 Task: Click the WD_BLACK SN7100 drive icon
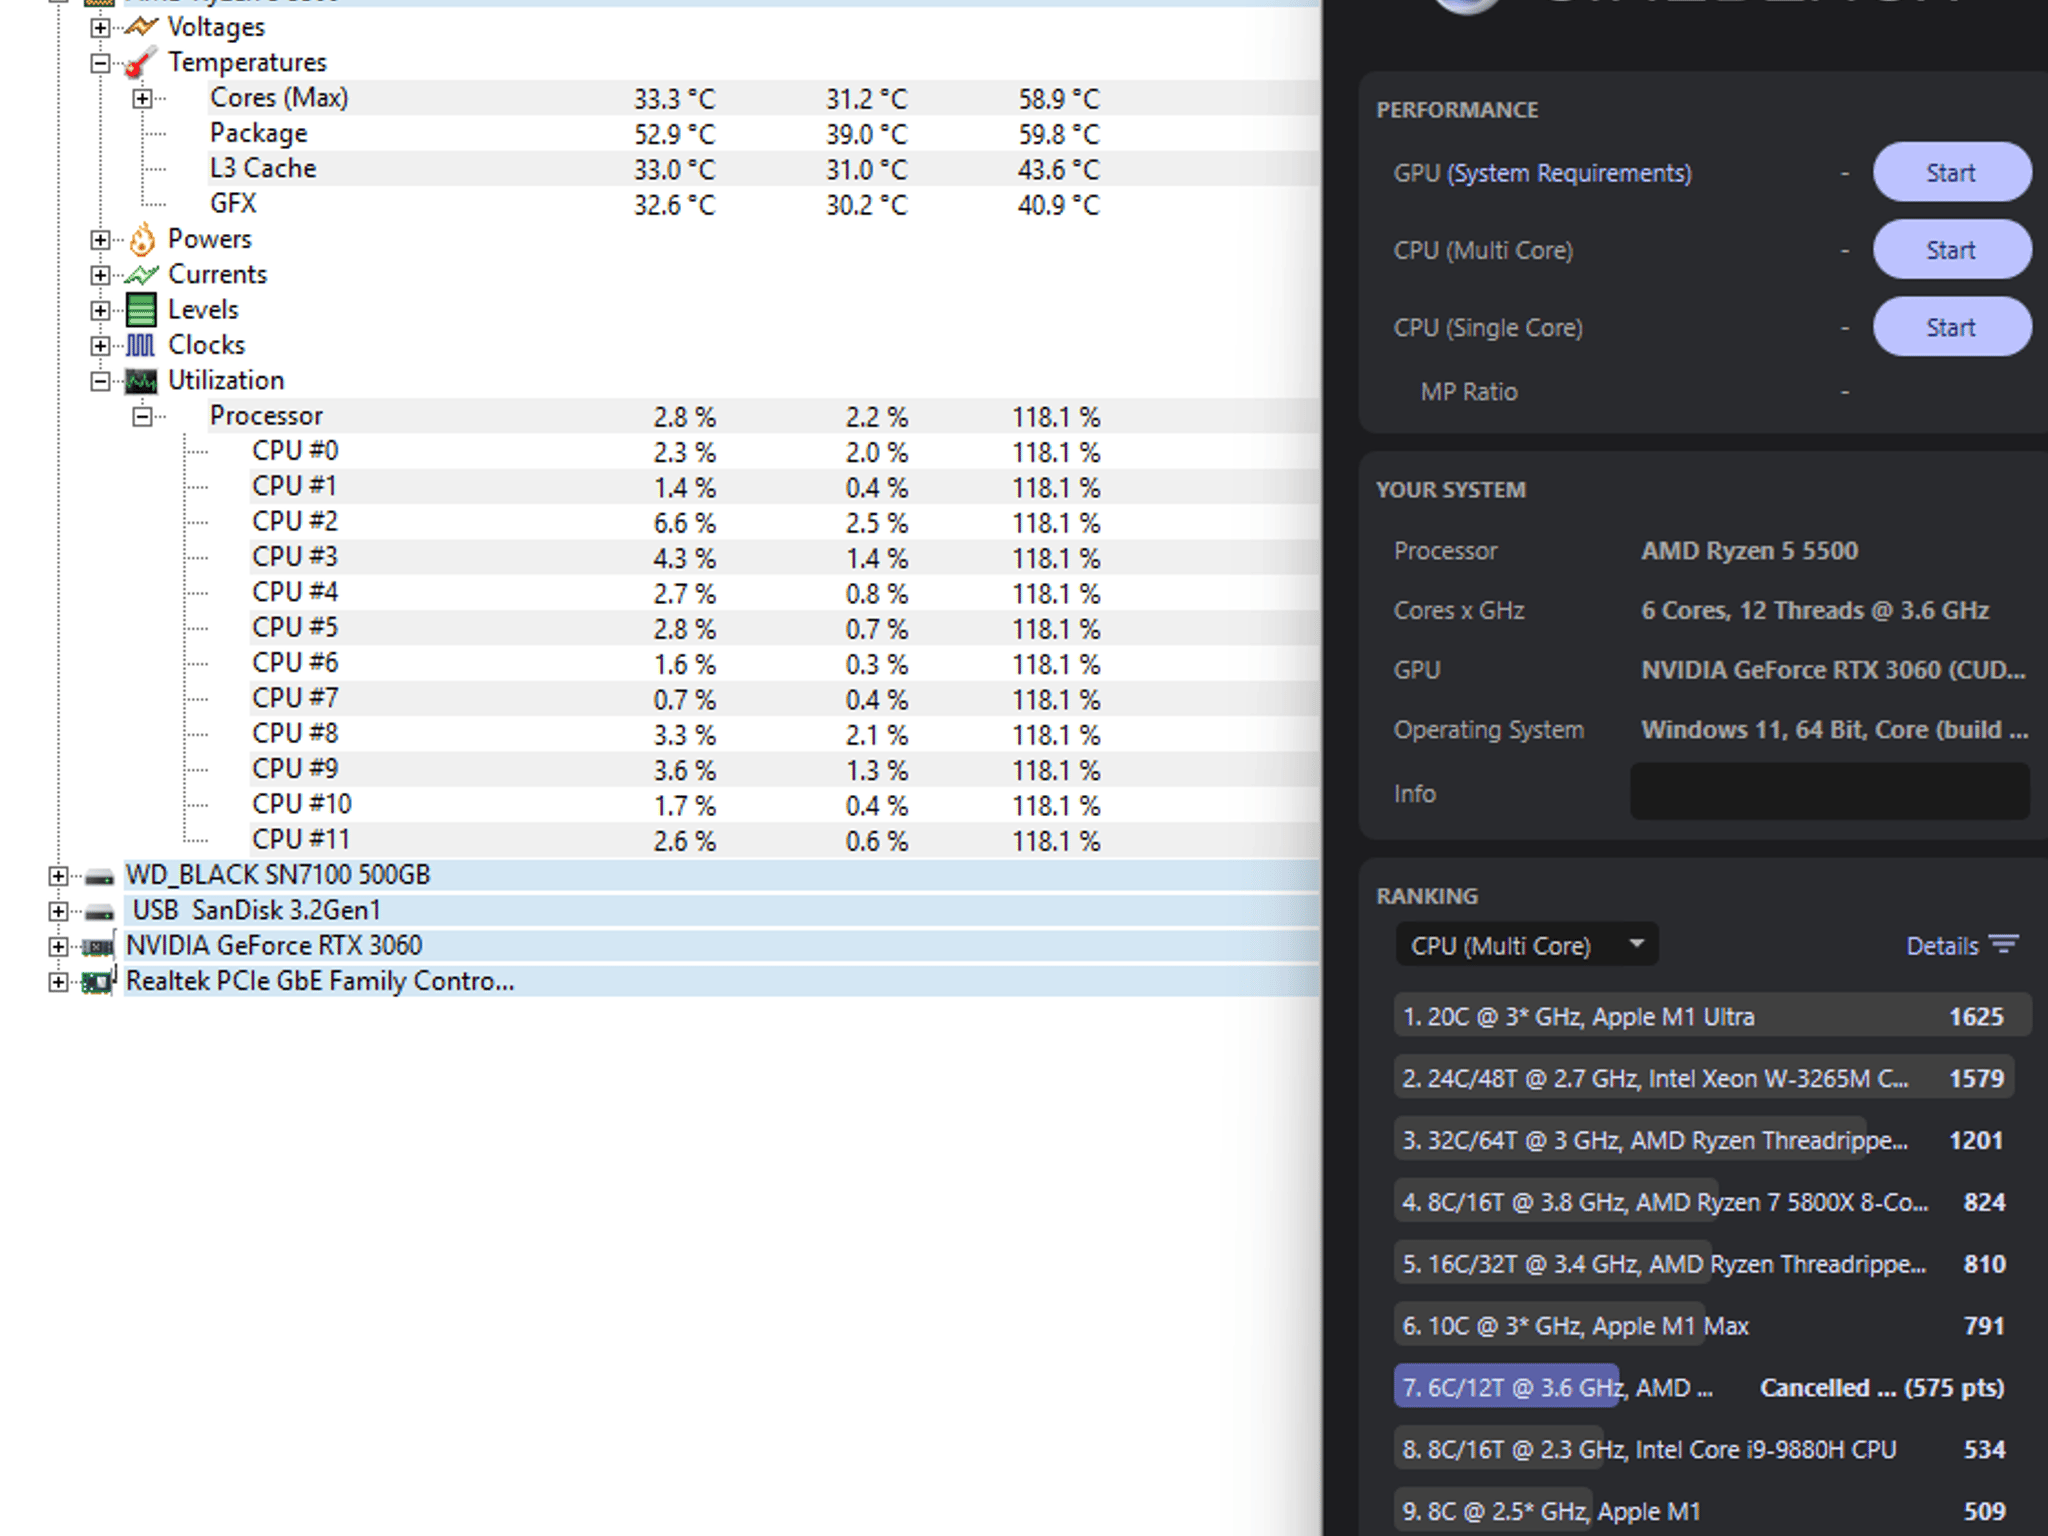click(99, 877)
